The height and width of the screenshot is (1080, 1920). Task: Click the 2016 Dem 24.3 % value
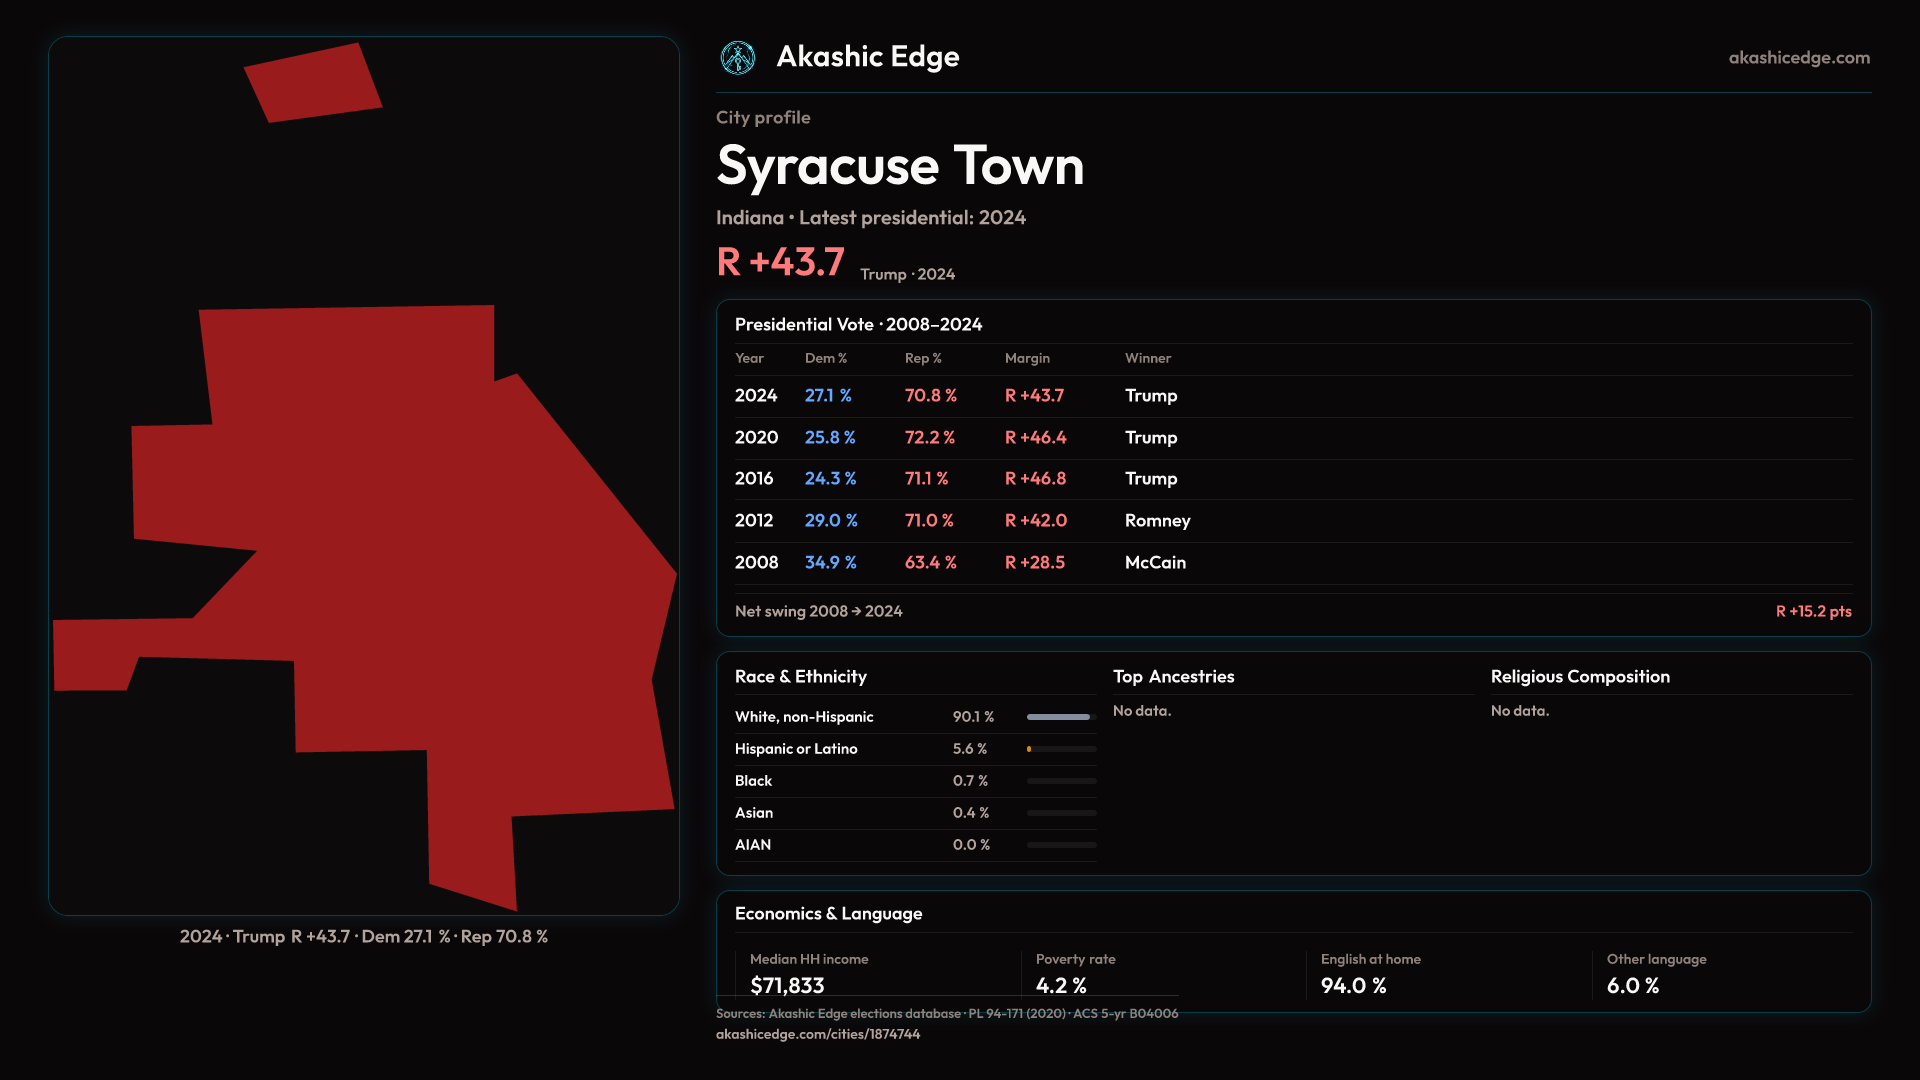coord(830,479)
